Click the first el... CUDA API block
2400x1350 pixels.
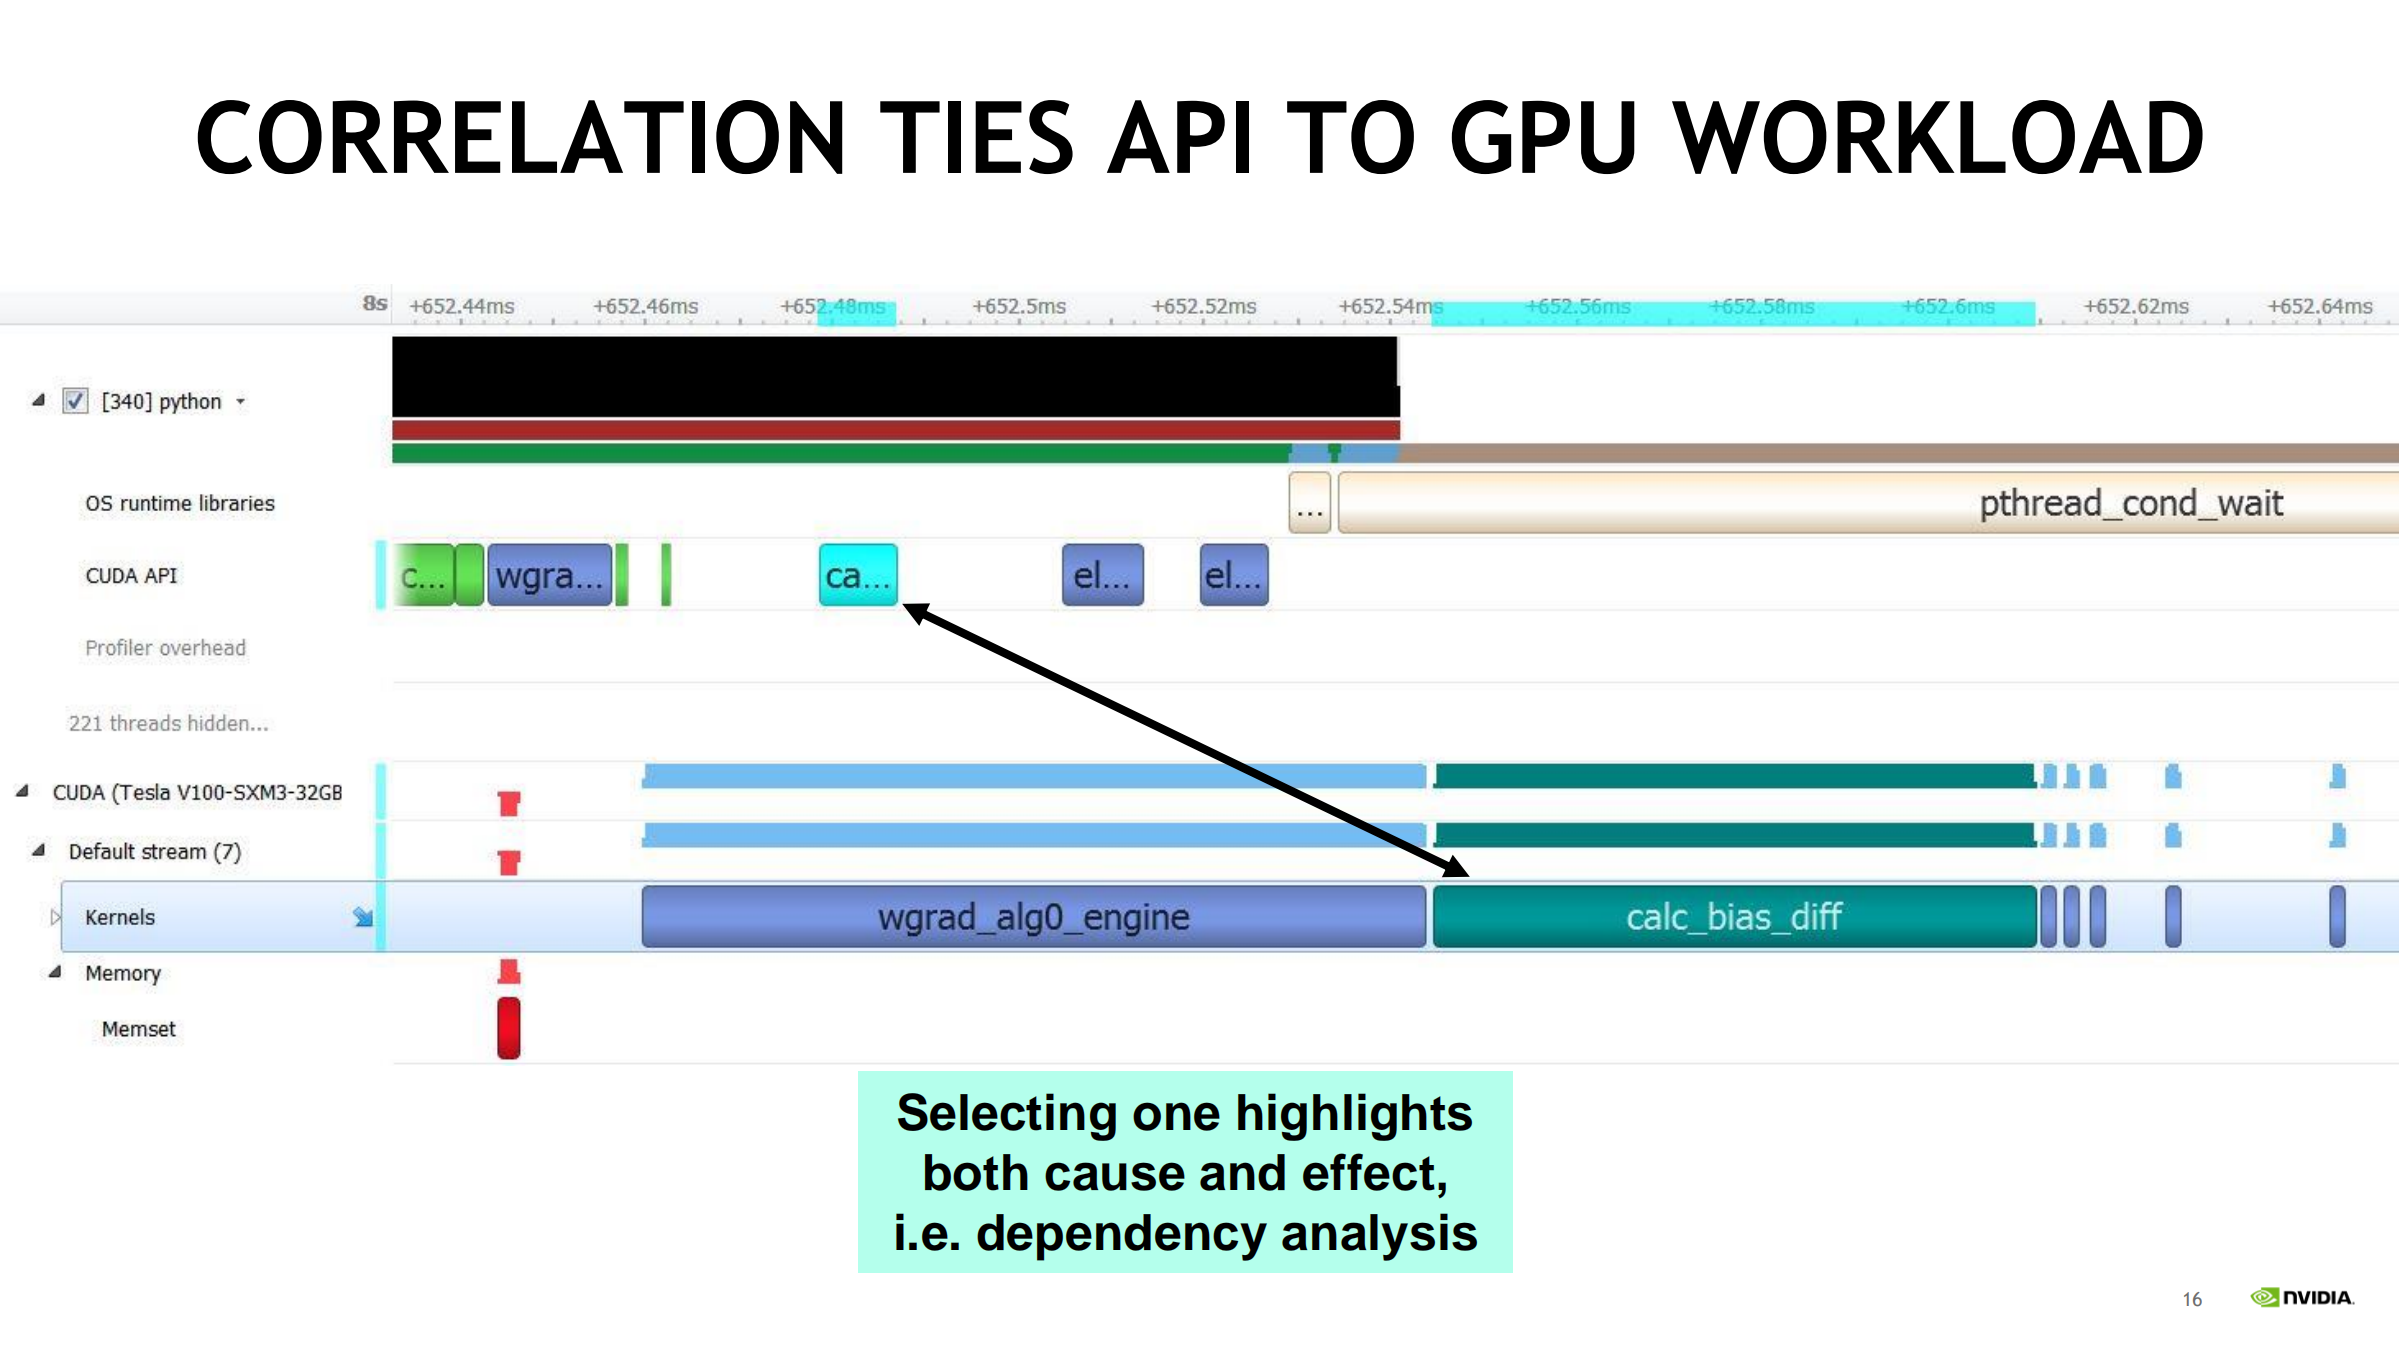point(1102,576)
